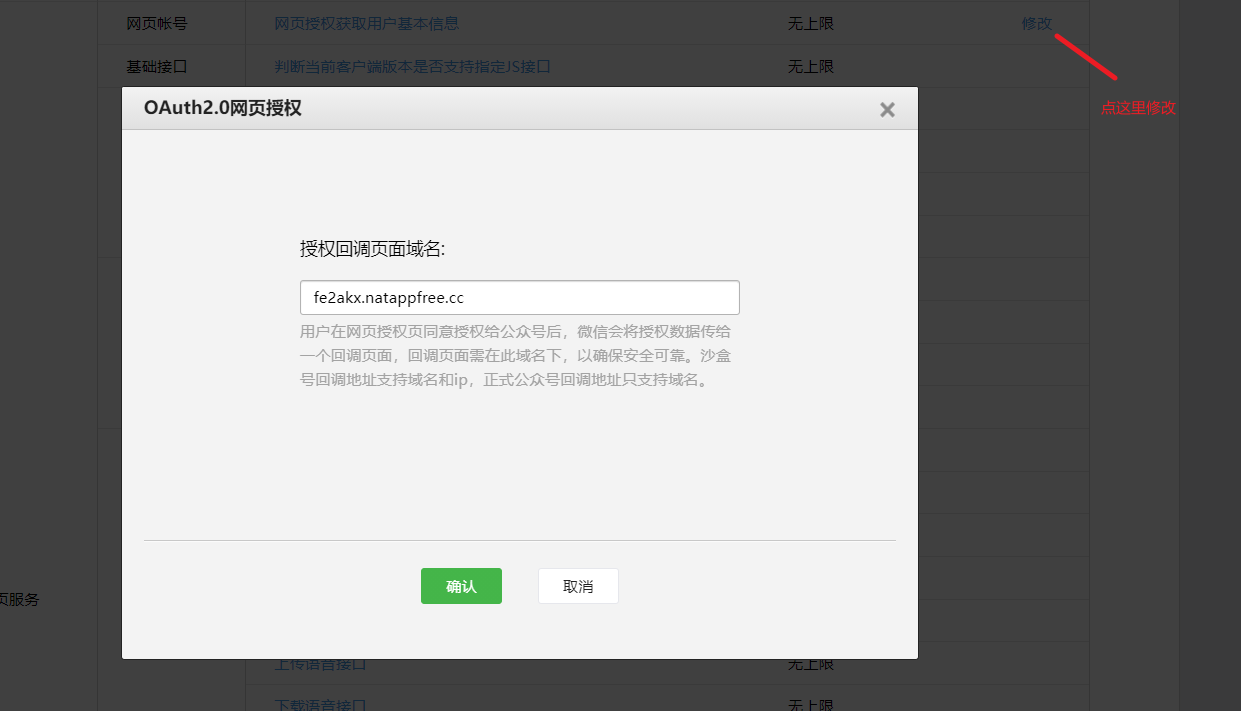Click 无上限 in the 网页帐号 row
1241x711 pixels.
click(810, 23)
